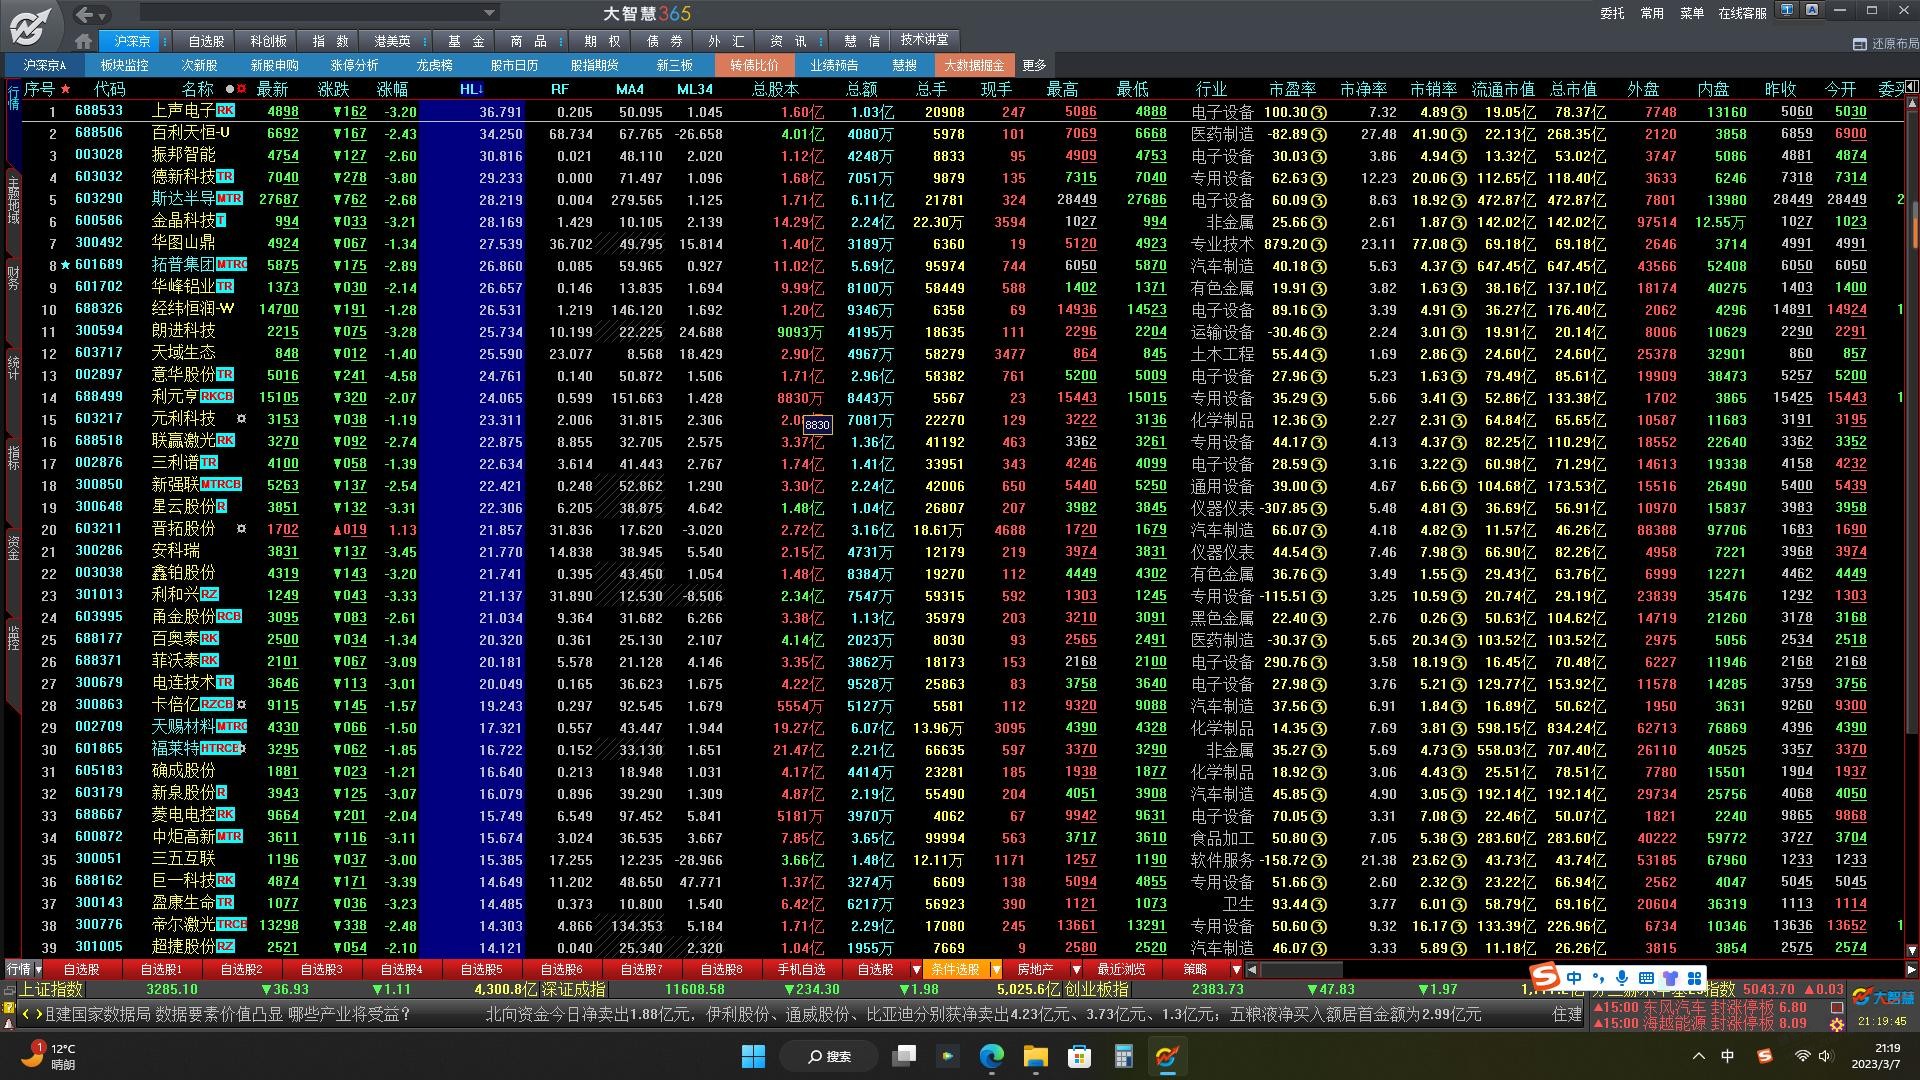Select stock name 斯达半导
Screen dimensions: 1920x1080
click(x=183, y=199)
